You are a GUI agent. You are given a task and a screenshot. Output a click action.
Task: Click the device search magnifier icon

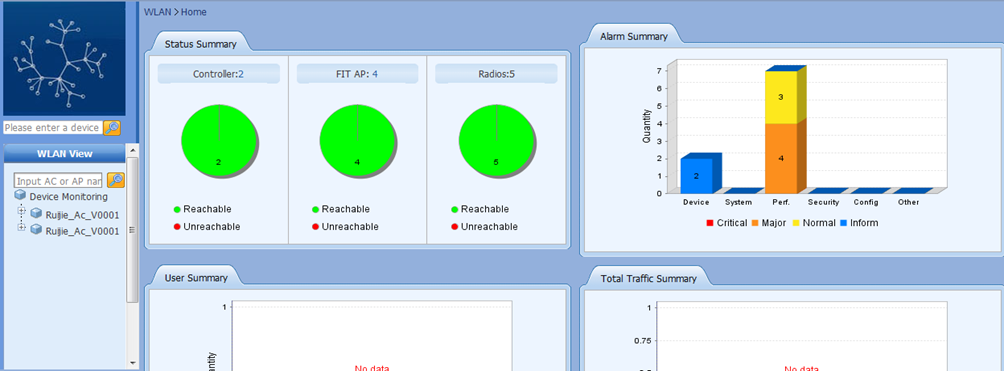[112, 128]
